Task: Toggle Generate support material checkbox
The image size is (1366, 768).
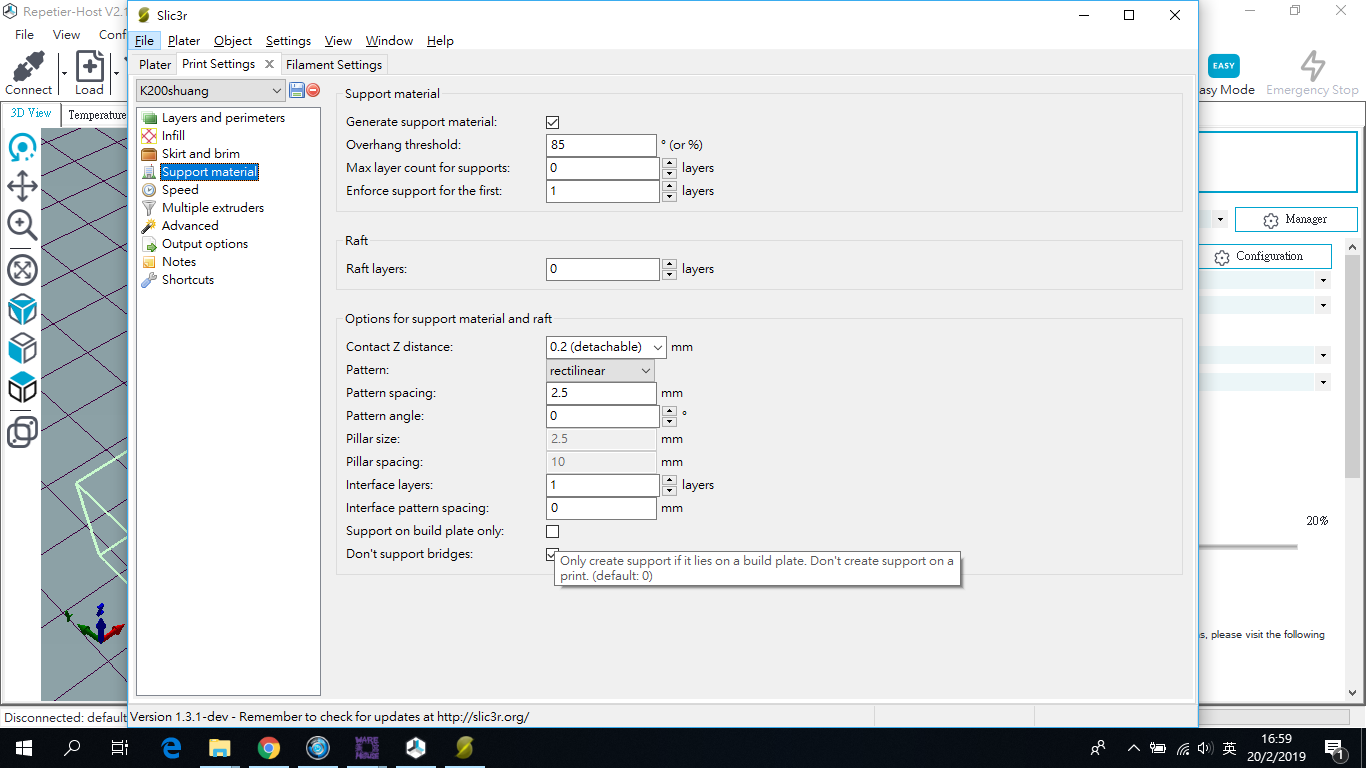Action: 552,122
